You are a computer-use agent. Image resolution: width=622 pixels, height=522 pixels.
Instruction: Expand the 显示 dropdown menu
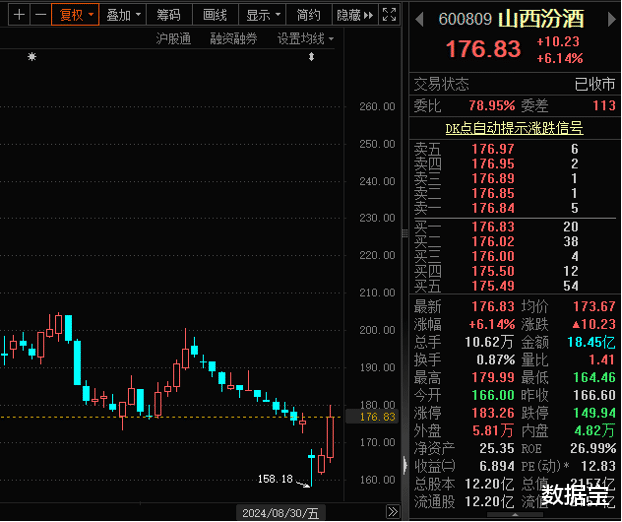pyautogui.click(x=262, y=15)
